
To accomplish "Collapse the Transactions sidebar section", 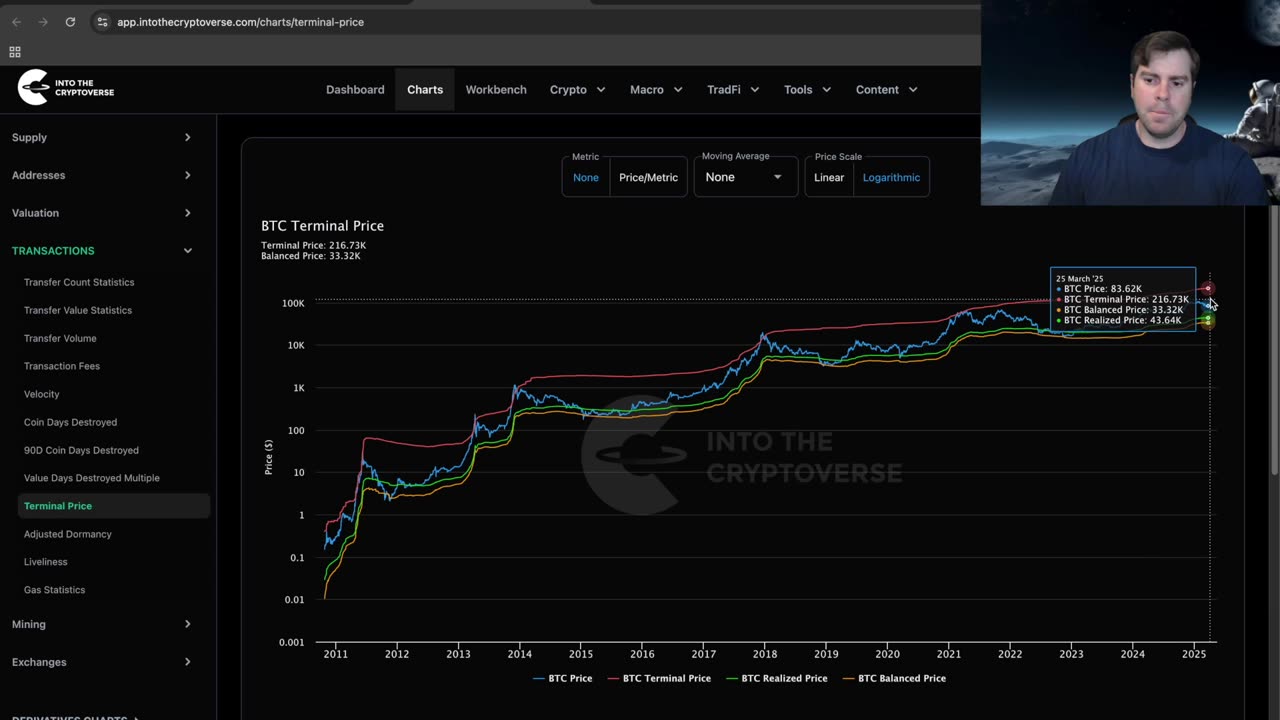I will pos(102,251).
